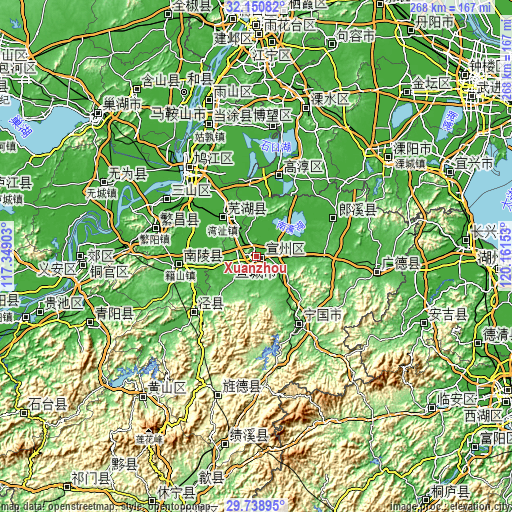This screenshot has height=512, width=512.
Task: Click the square city marker beside 广德县
Action: pyautogui.click(x=377, y=272)
